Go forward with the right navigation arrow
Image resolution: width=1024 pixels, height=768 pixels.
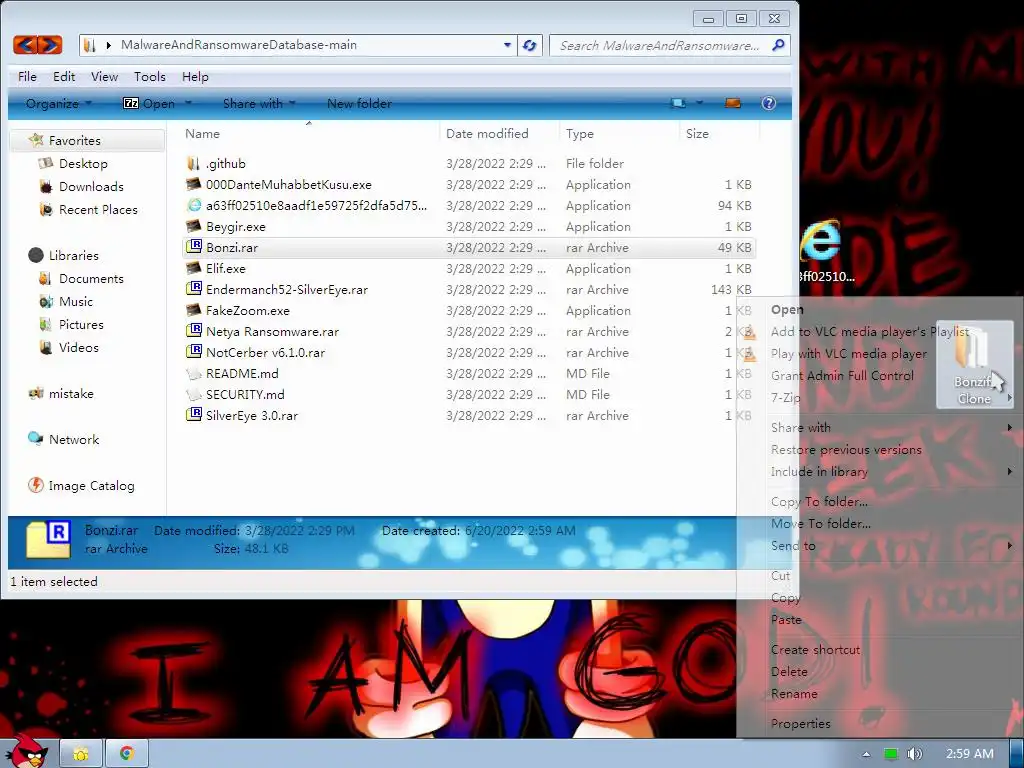pyautogui.click(x=50, y=45)
